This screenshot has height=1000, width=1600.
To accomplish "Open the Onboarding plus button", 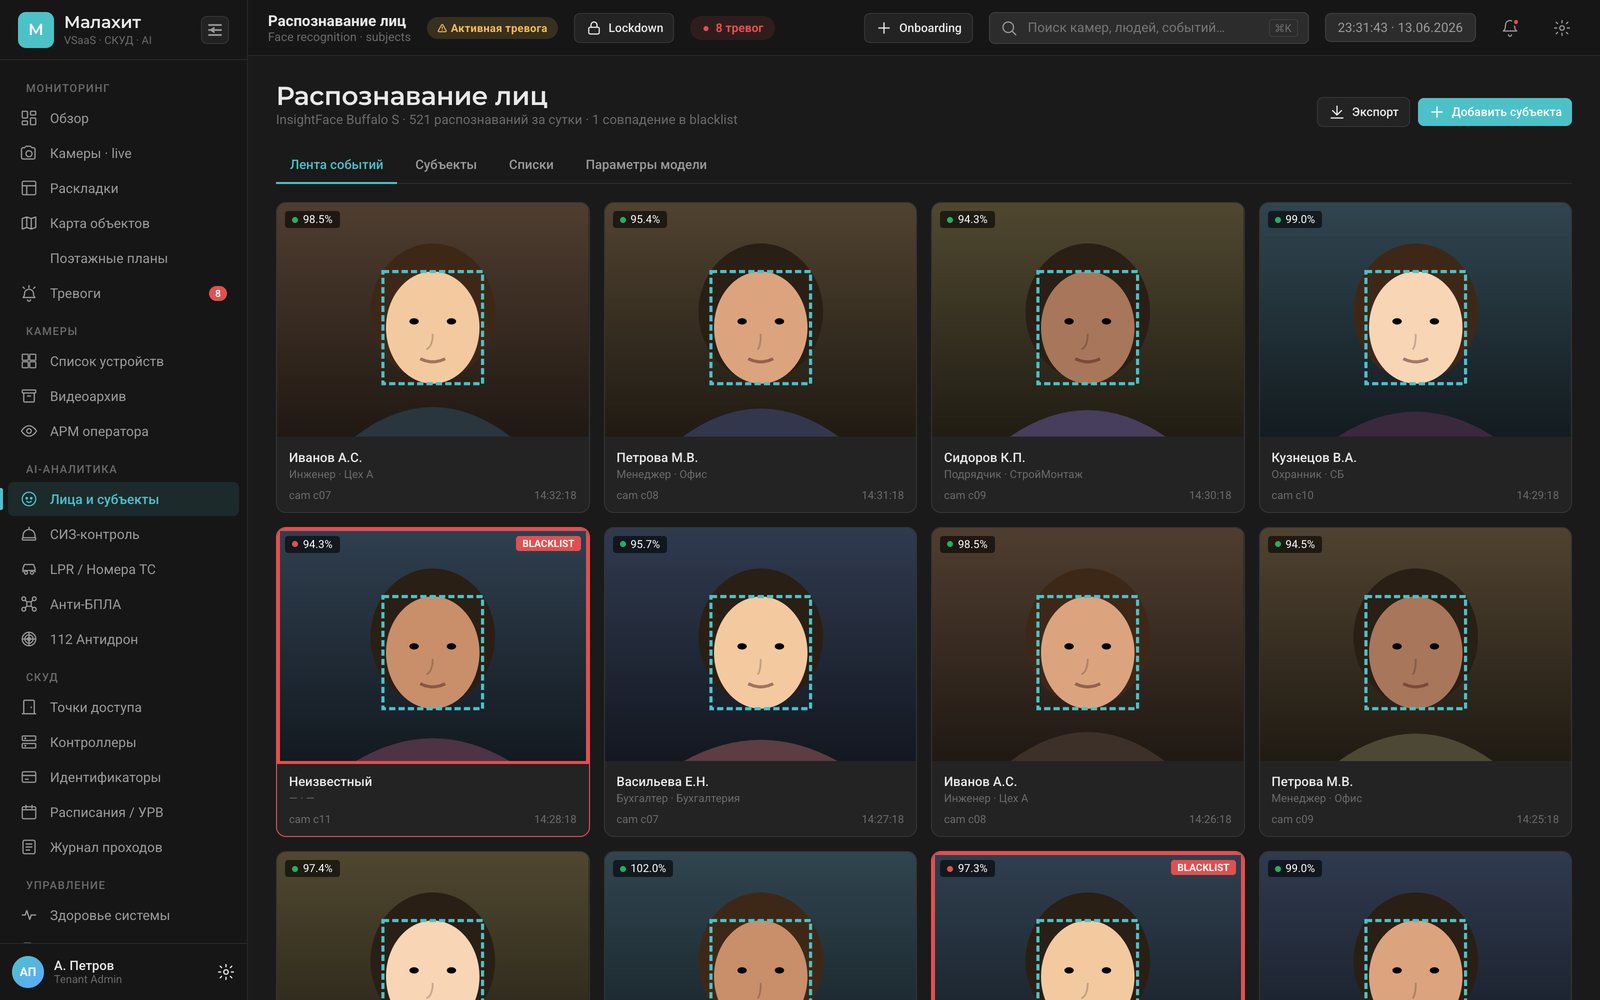I will point(918,28).
